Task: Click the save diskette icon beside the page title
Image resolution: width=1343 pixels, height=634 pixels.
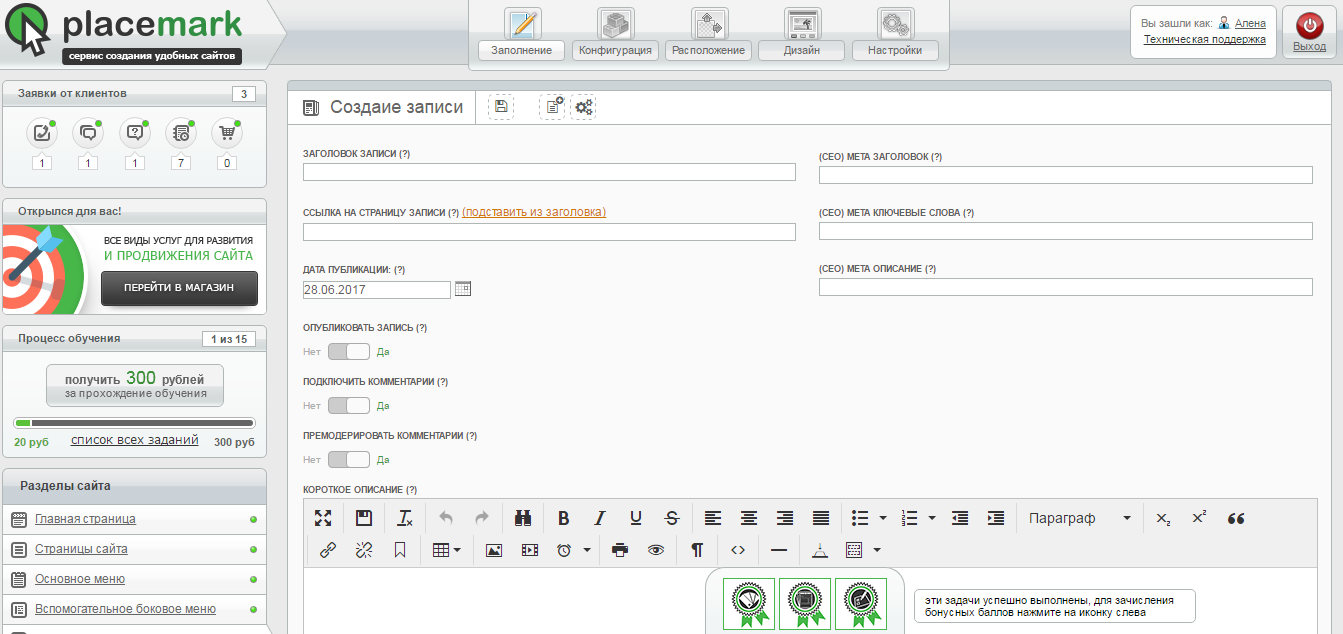Action: click(501, 107)
